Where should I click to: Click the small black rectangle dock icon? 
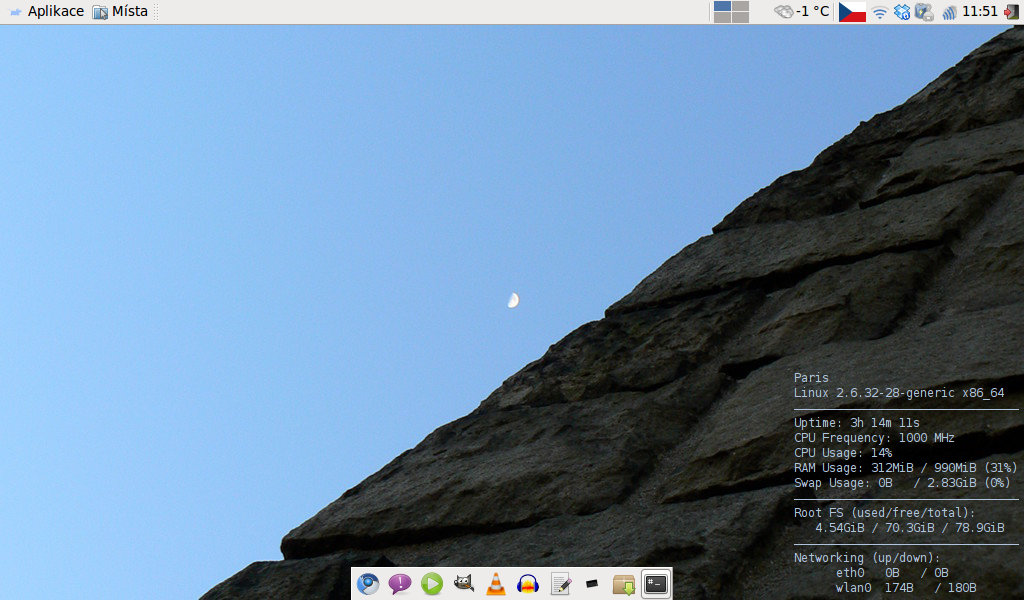(x=592, y=584)
